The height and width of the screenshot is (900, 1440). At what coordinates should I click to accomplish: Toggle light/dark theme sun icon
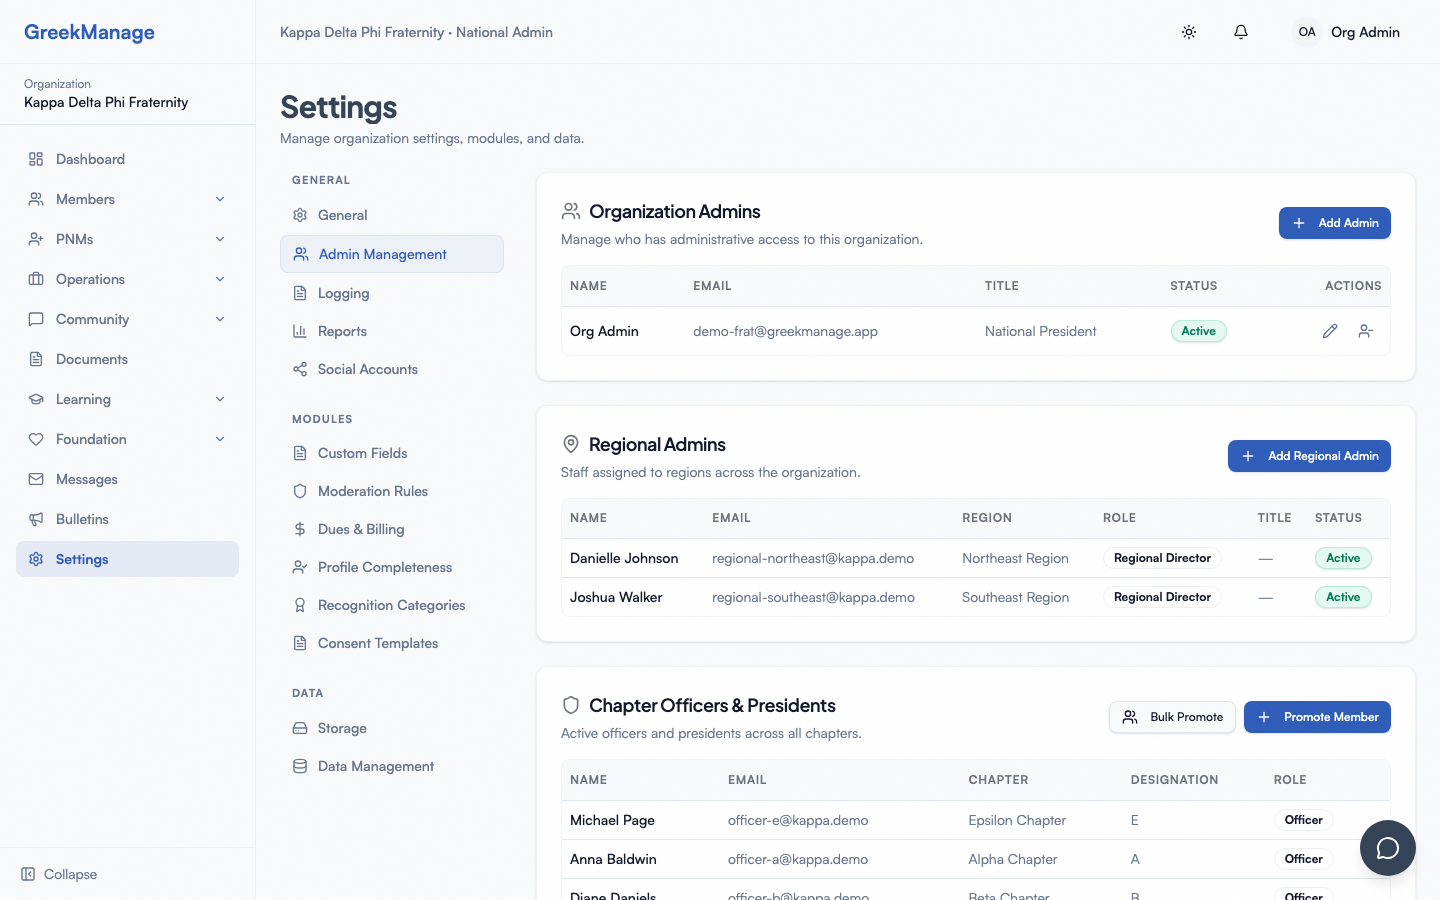[1189, 32]
